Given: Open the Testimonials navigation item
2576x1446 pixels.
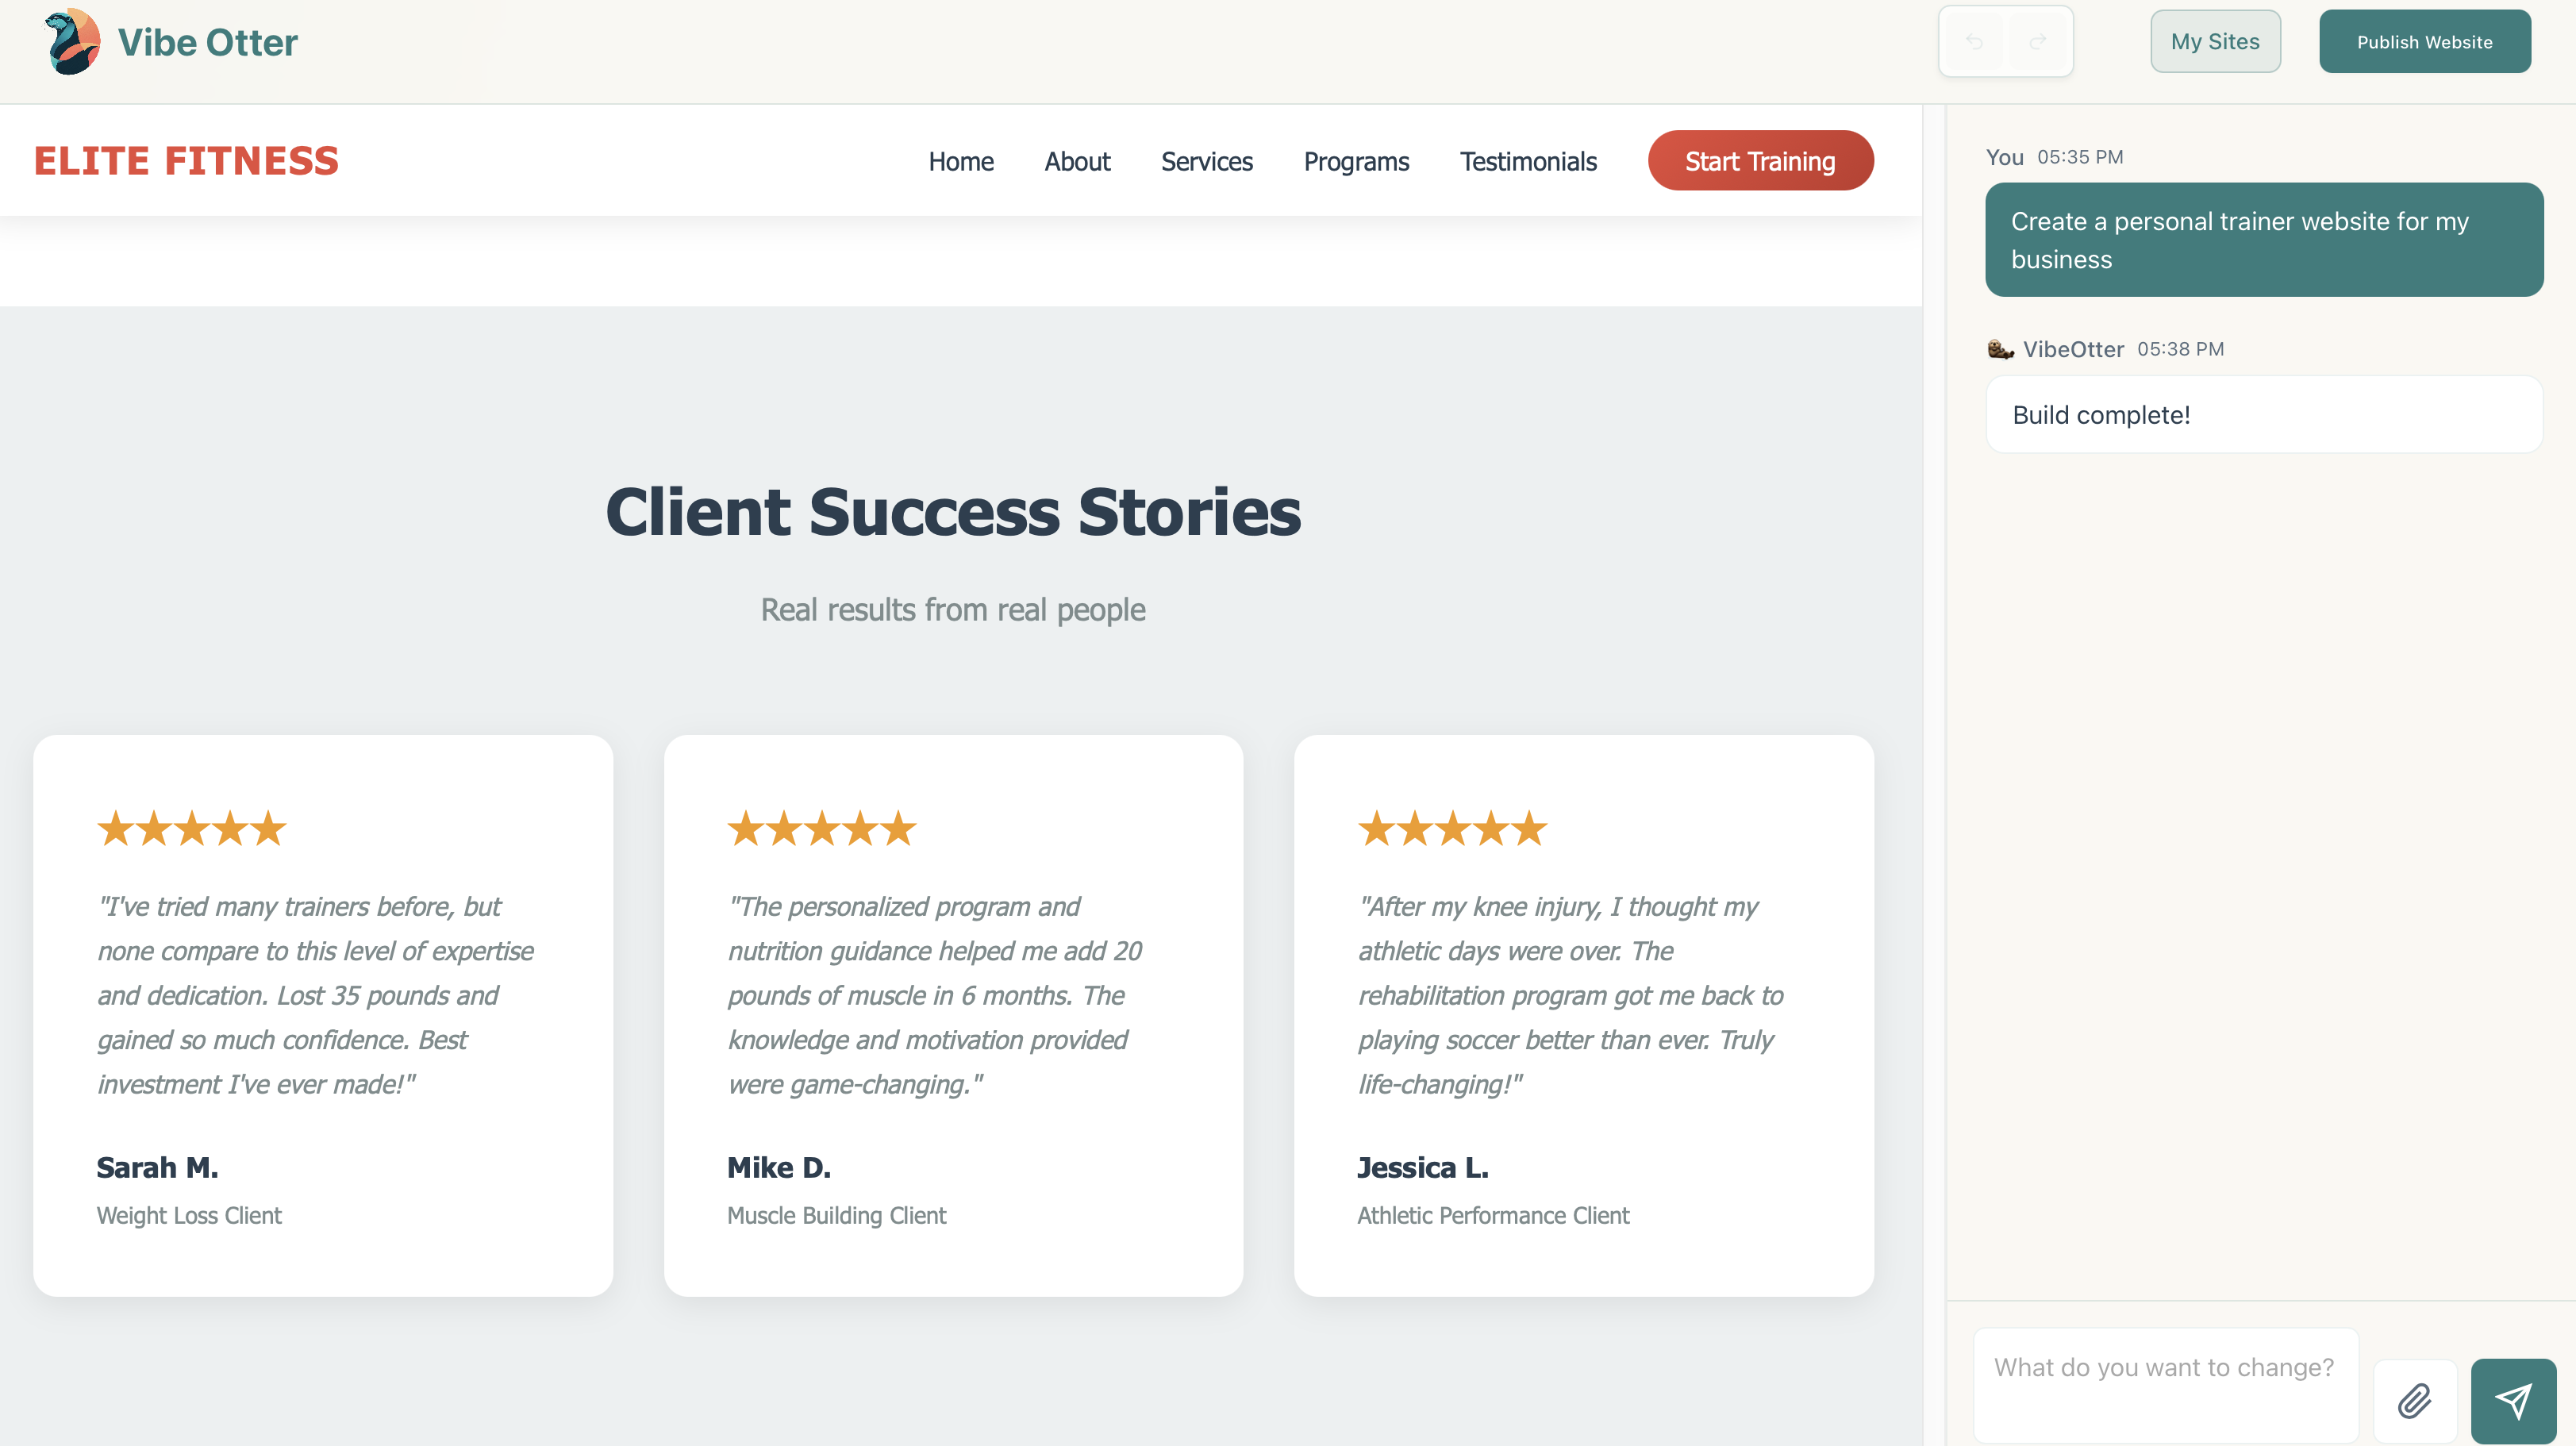Looking at the screenshot, I should click(1528, 161).
